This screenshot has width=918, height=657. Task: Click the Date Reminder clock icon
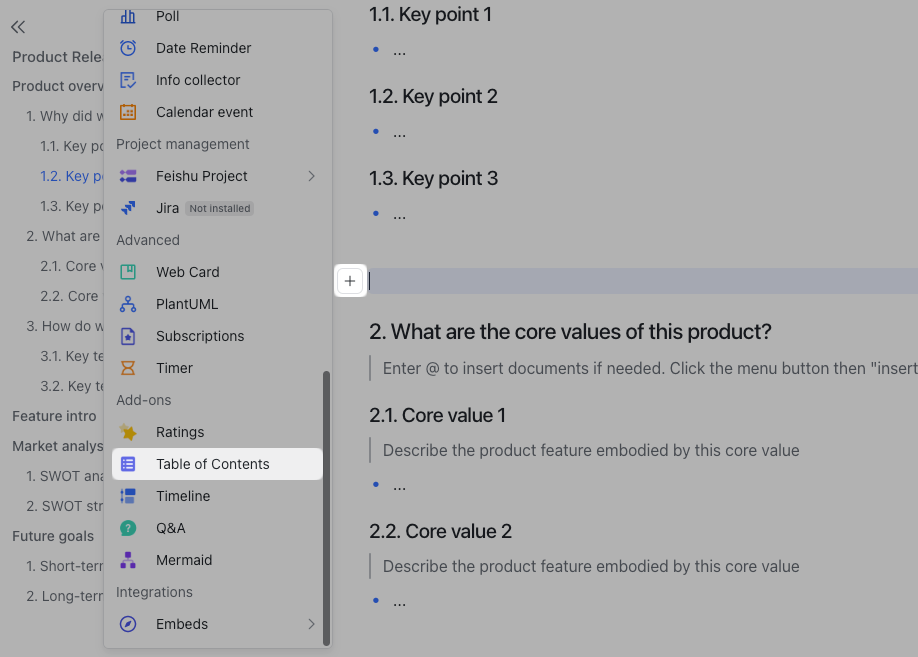click(x=128, y=48)
